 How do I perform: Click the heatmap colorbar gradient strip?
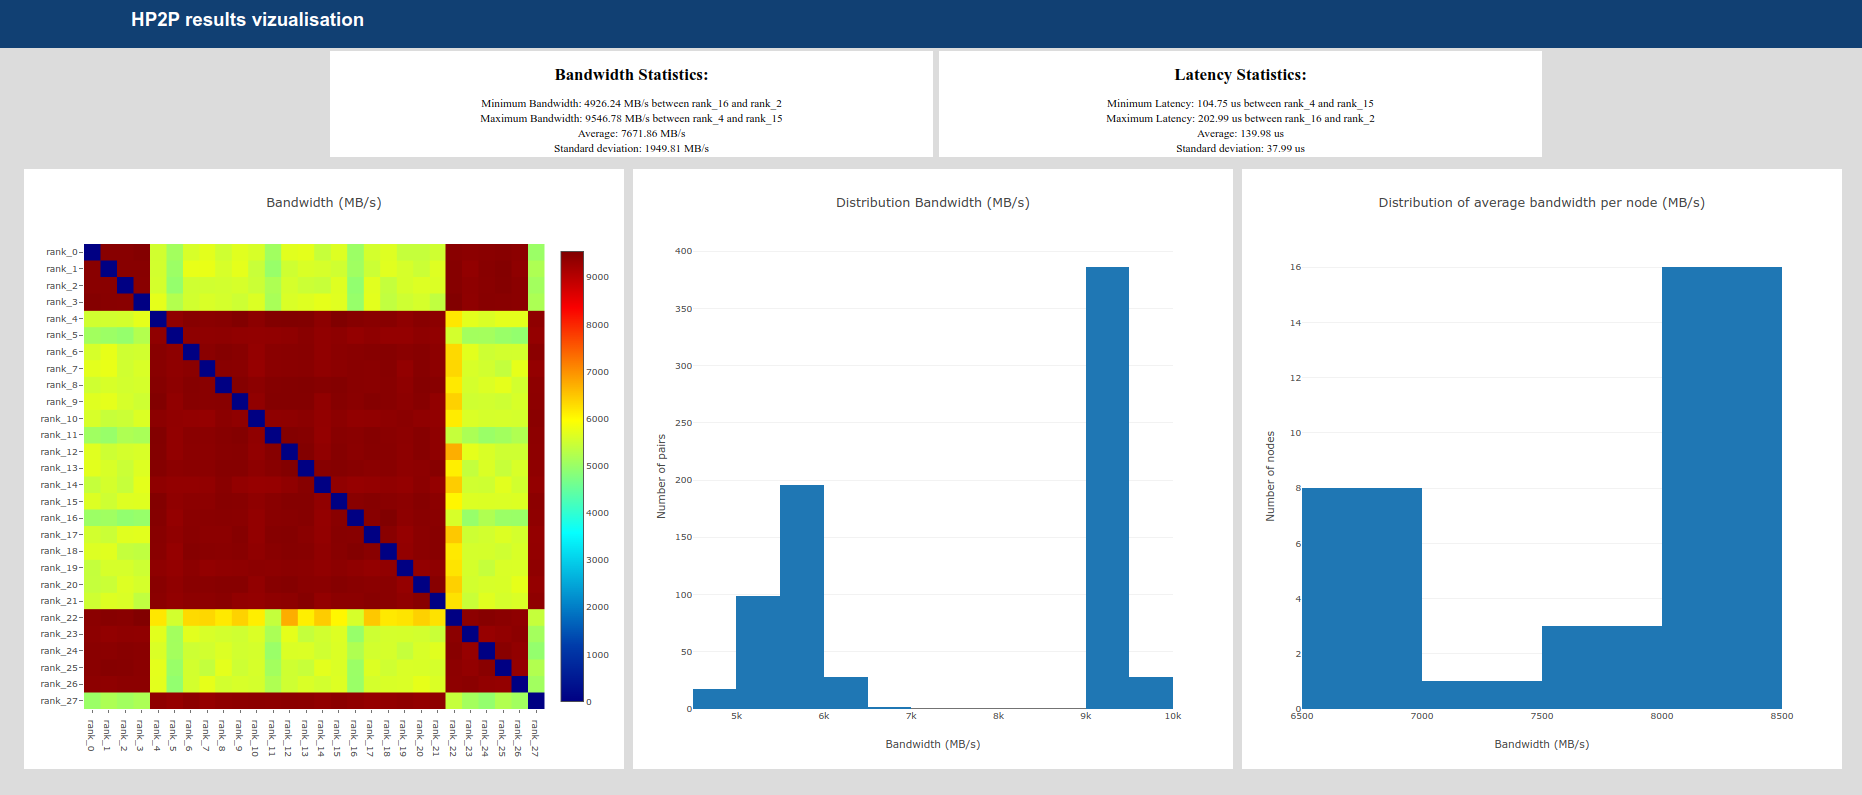tap(572, 476)
